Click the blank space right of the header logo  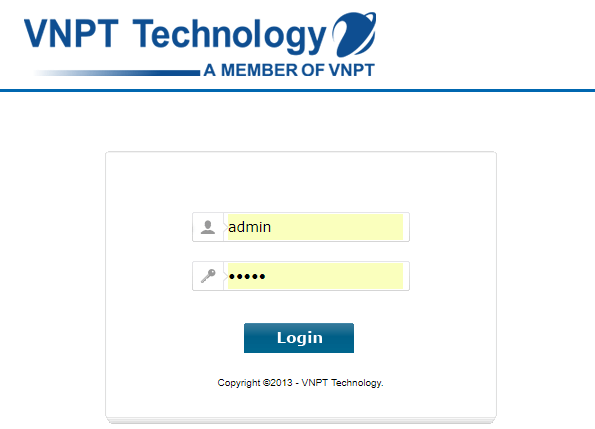486,44
